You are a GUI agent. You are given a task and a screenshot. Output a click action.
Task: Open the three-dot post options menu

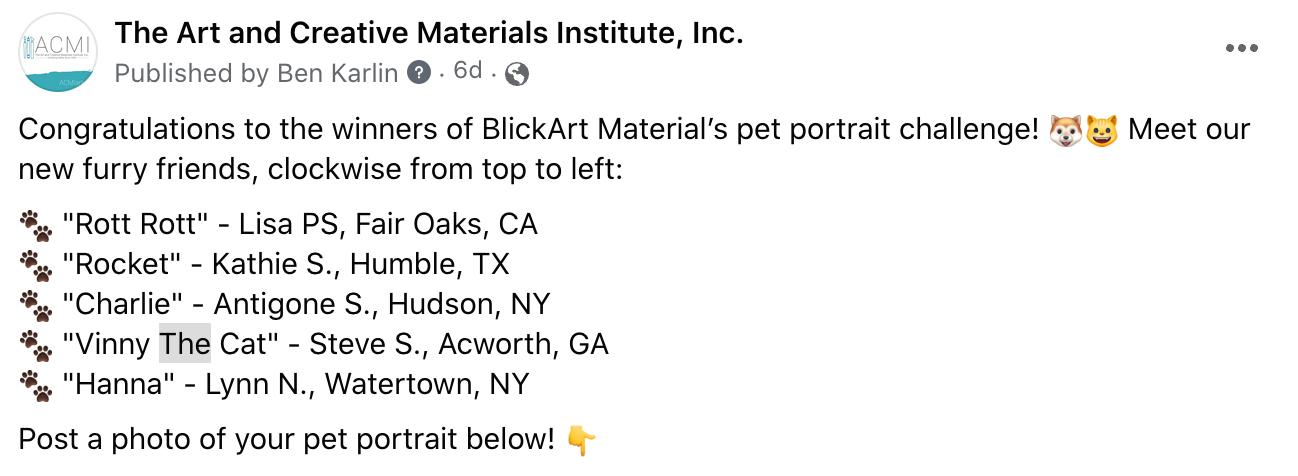tap(1241, 48)
